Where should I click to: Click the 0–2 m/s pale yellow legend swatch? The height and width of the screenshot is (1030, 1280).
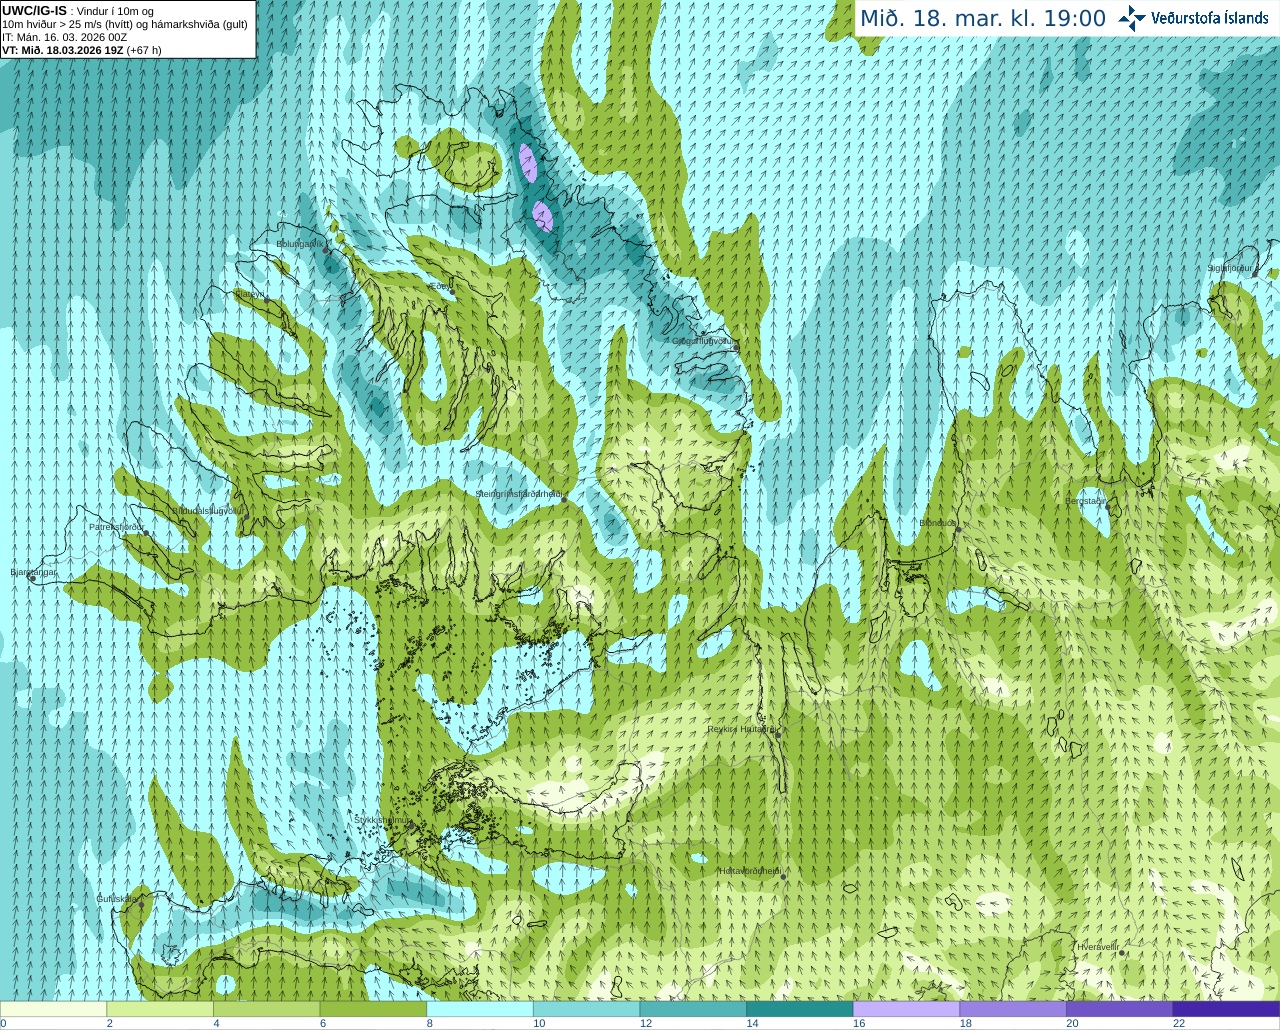pos(53,1009)
